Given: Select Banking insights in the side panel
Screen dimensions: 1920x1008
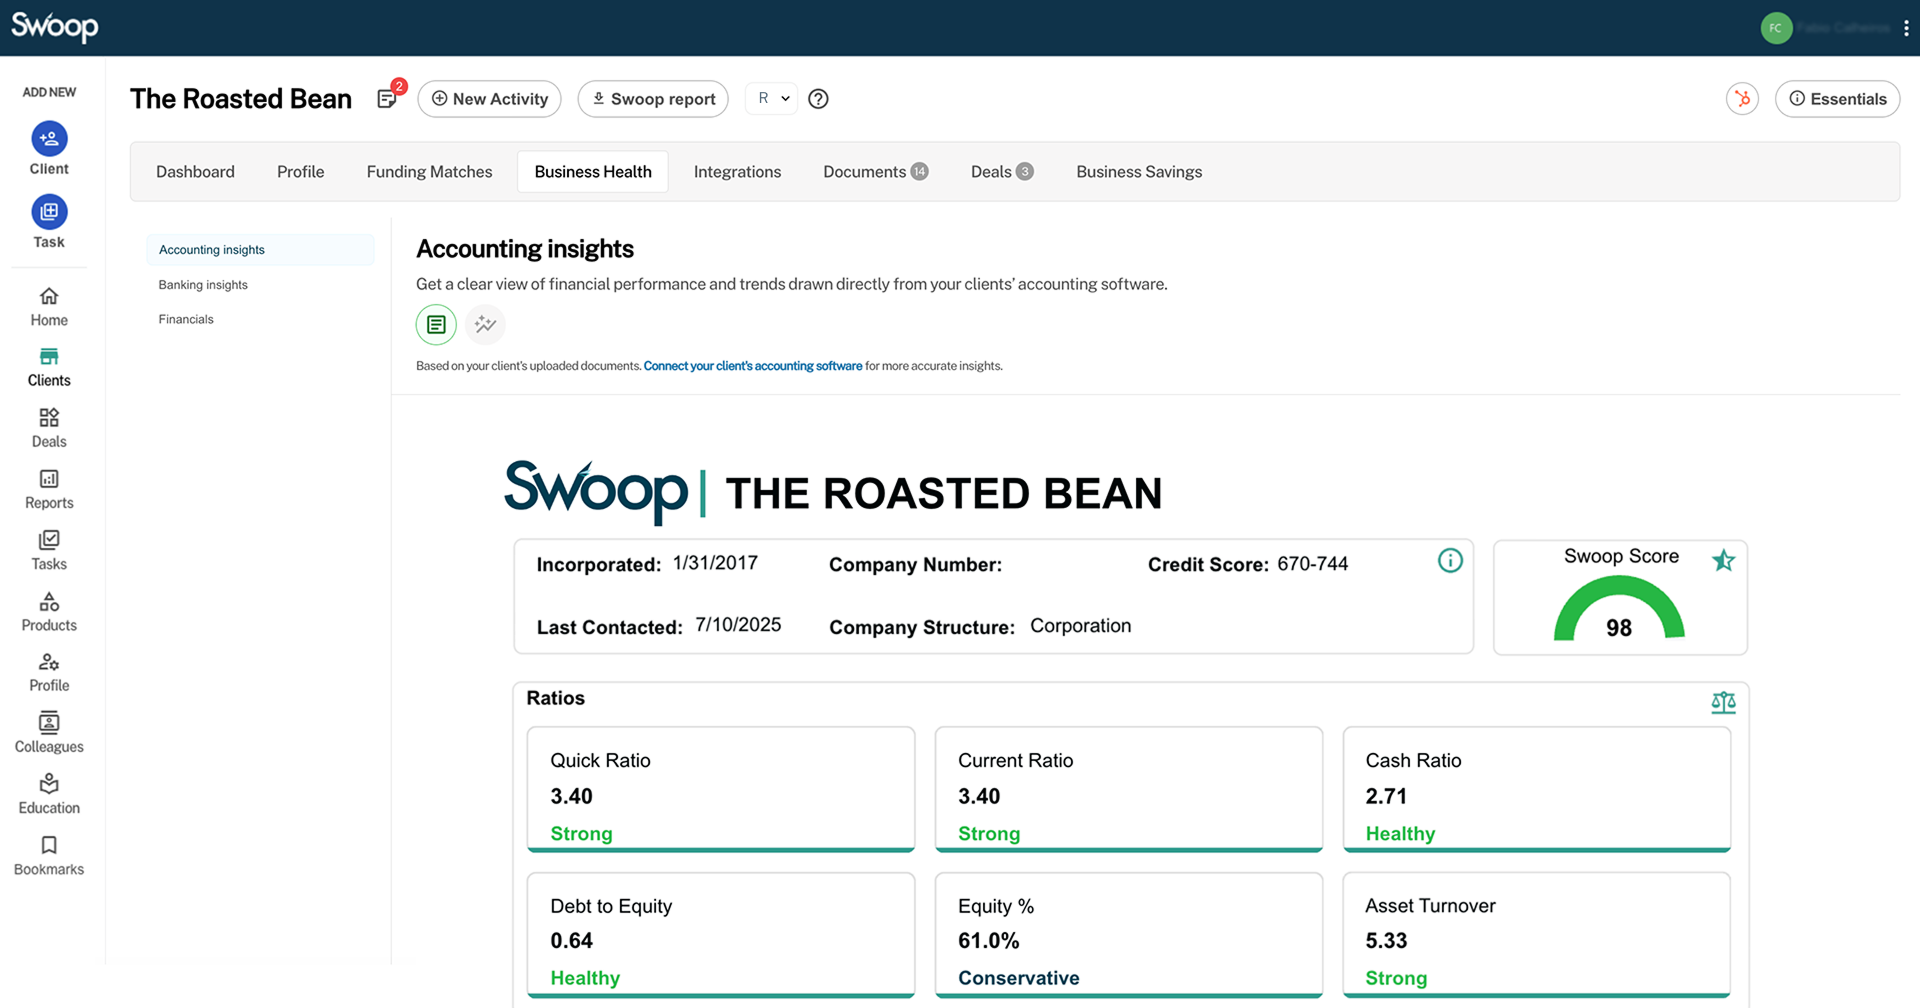Looking at the screenshot, I should tap(203, 285).
